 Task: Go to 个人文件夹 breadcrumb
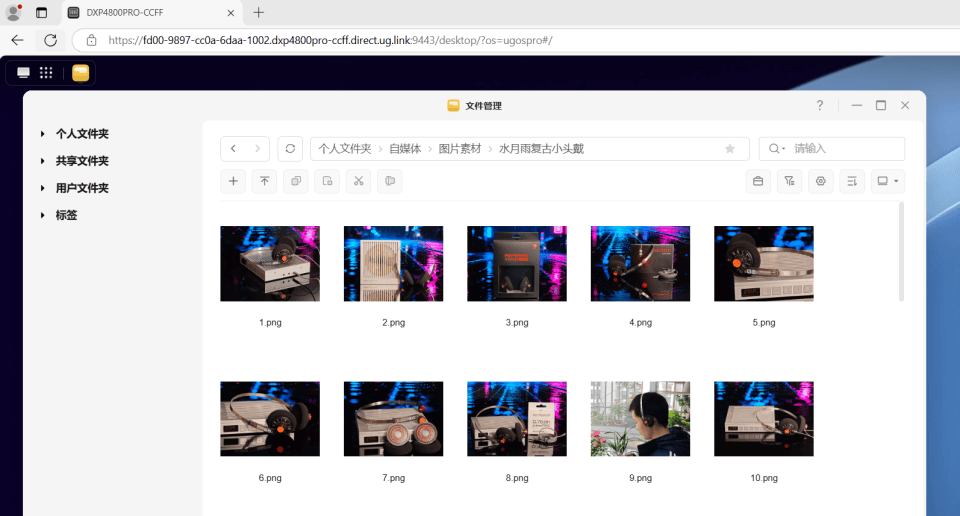coord(345,149)
